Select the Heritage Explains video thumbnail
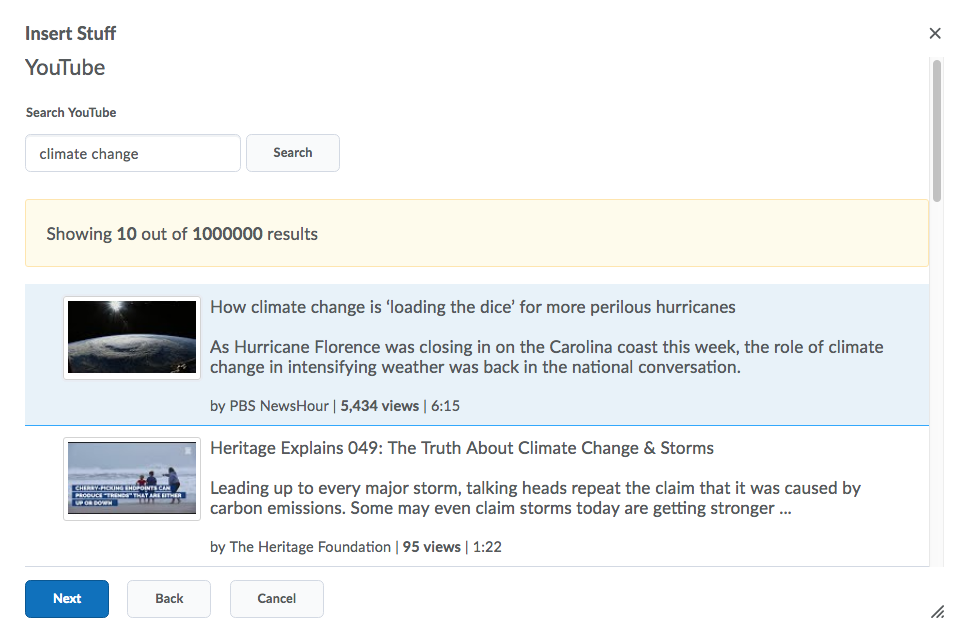The height and width of the screenshot is (642, 959). tap(132, 478)
